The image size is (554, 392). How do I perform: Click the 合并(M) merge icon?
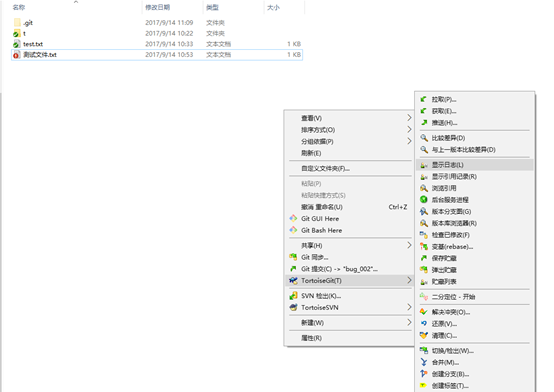[x=424, y=362]
